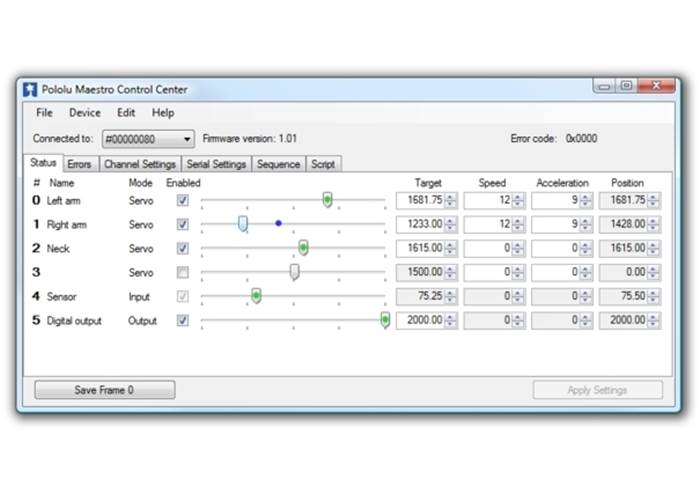Switch to the Sequence tab
700x500 pixels.
tap(278, 164)
